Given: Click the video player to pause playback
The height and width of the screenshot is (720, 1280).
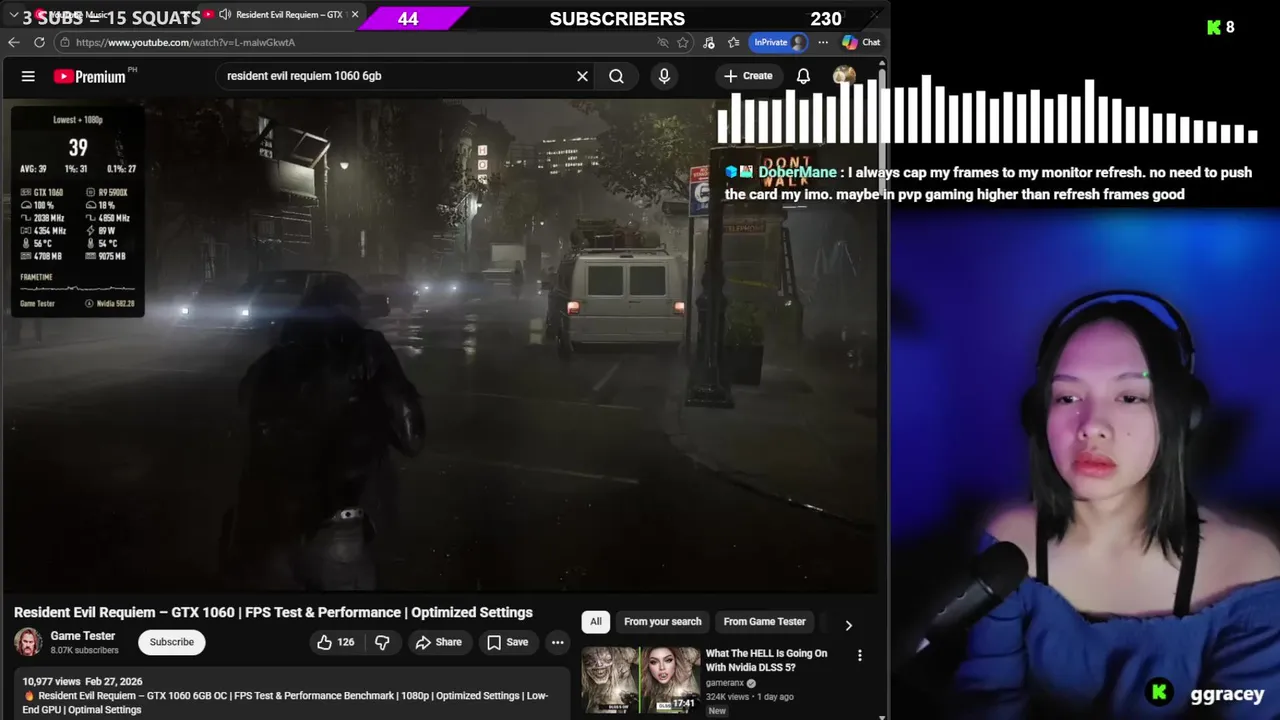Looking at the screenshot, I should click(x=442, y=345).
